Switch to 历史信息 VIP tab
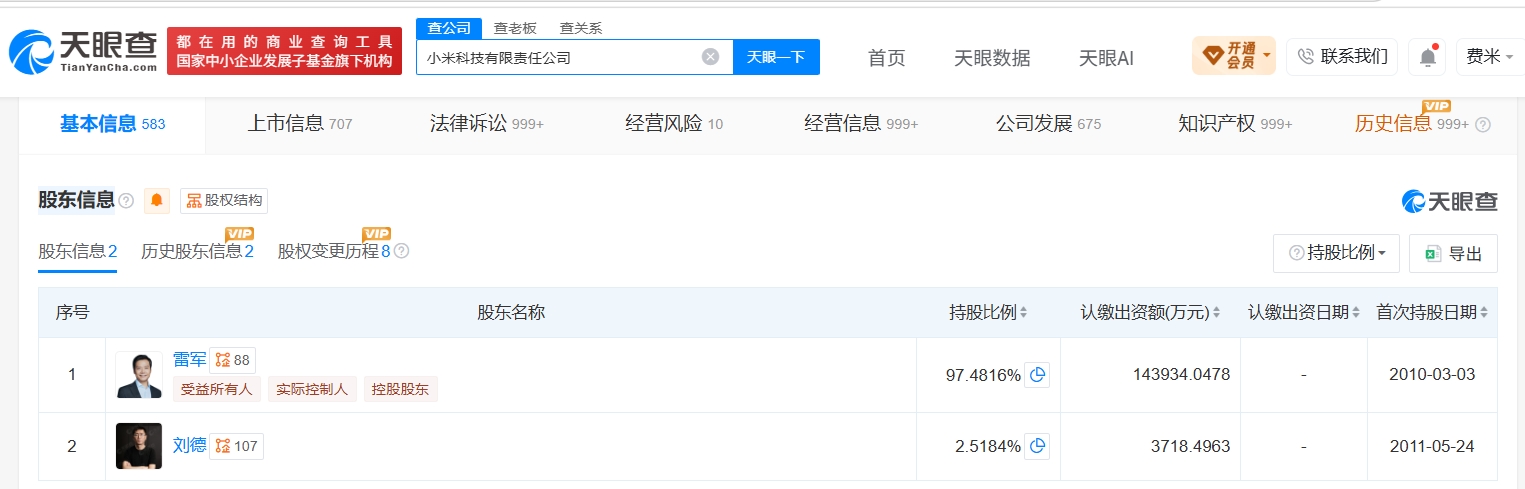Screen dimensions: 1525x489 tap(1412, 125)
